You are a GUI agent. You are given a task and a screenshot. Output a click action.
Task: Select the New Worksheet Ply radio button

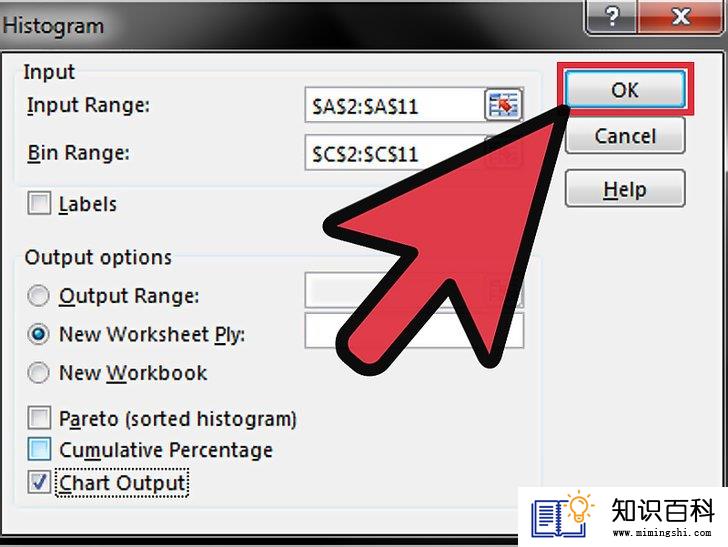(x=38, y=334)
